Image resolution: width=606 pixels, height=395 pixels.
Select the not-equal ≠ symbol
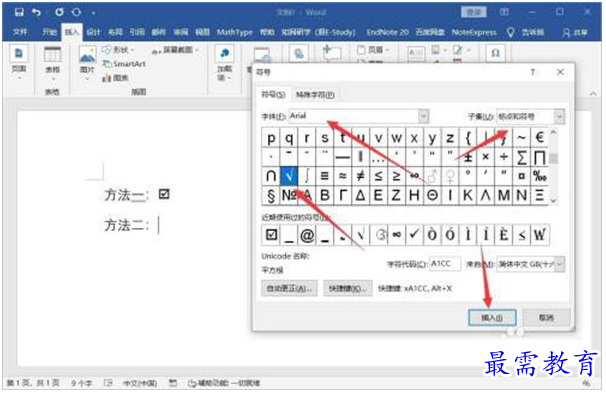click(x=360, y=176)
